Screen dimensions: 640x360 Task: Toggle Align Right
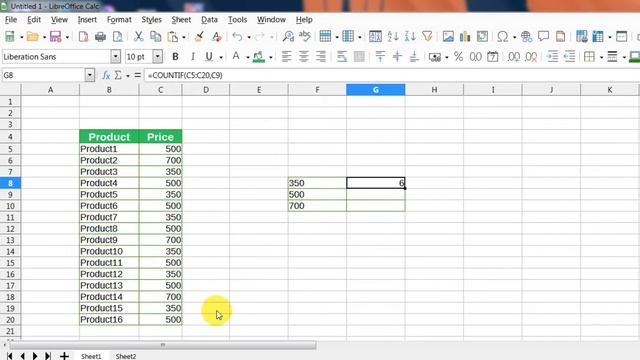pyautogui.click(x=321, y=57)
